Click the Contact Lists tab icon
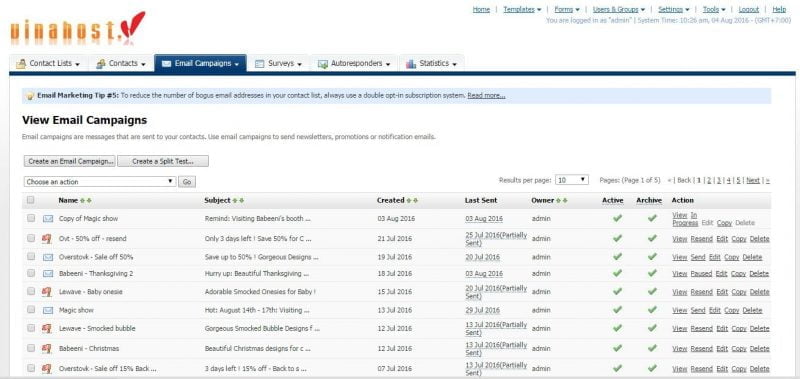Screen dimensions: 800x379 [21, 64]
